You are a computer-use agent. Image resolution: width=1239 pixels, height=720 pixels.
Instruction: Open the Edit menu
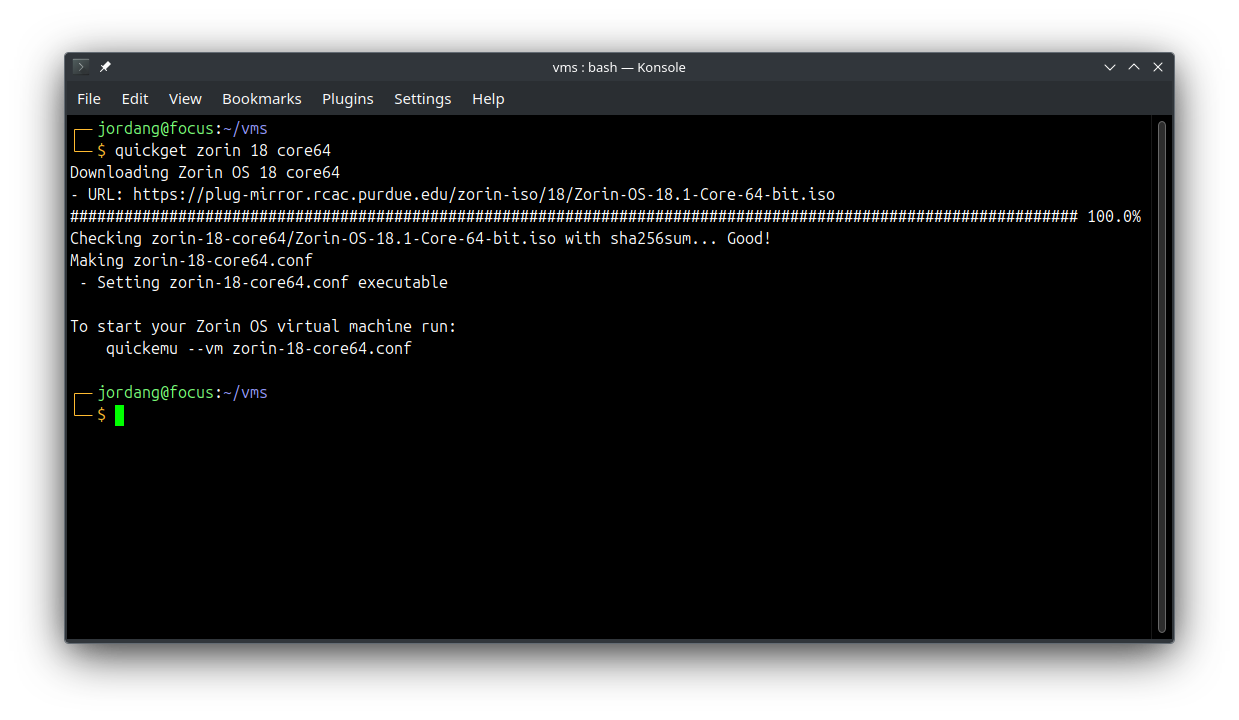135,99
